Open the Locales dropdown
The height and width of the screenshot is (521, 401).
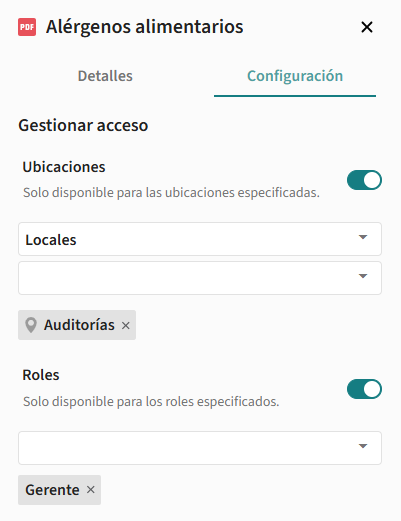tap(200, 239)
